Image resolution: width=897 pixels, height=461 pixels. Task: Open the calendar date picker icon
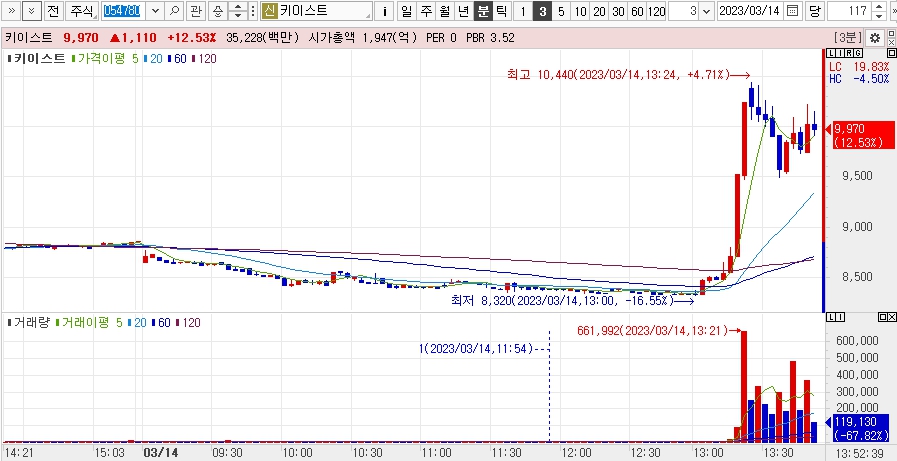(x=792, y=10)
